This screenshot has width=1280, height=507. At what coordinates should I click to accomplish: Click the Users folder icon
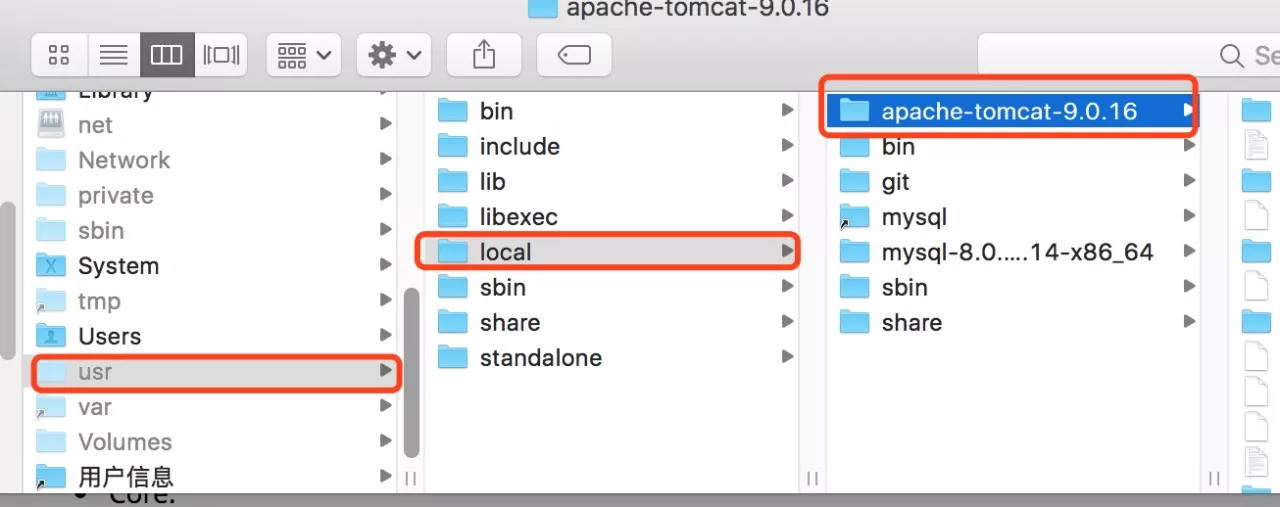coord(50,336)
